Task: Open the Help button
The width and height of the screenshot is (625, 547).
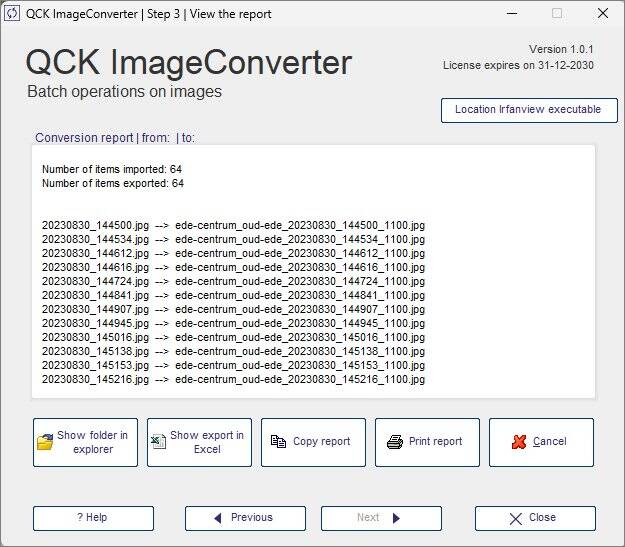Action: pos(93,518)
